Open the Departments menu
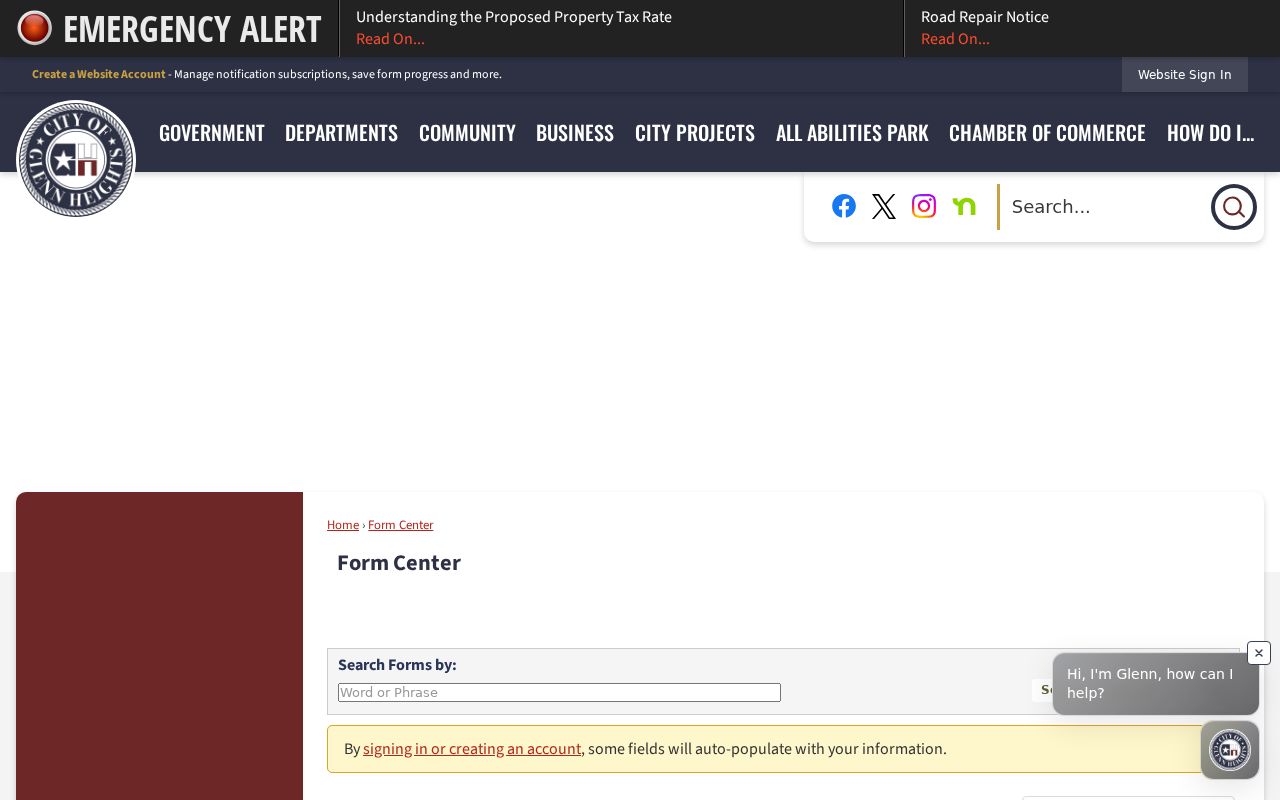The height and width of the screenshot is (800, 1280). point(341,133)
